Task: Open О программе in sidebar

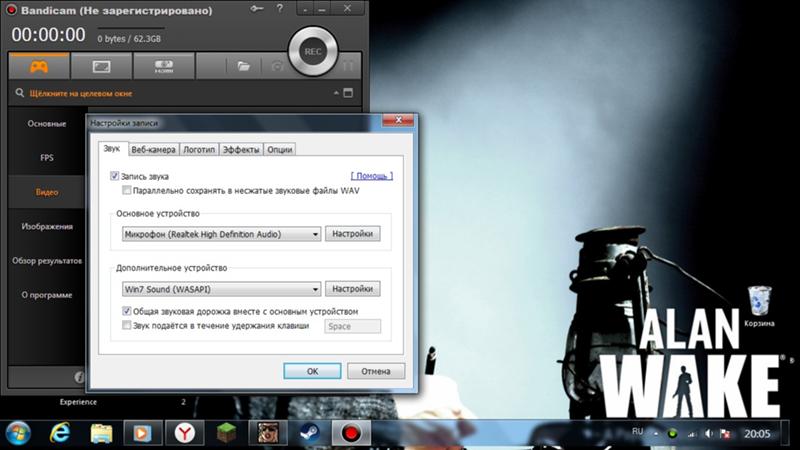Action: pos(46,295)
